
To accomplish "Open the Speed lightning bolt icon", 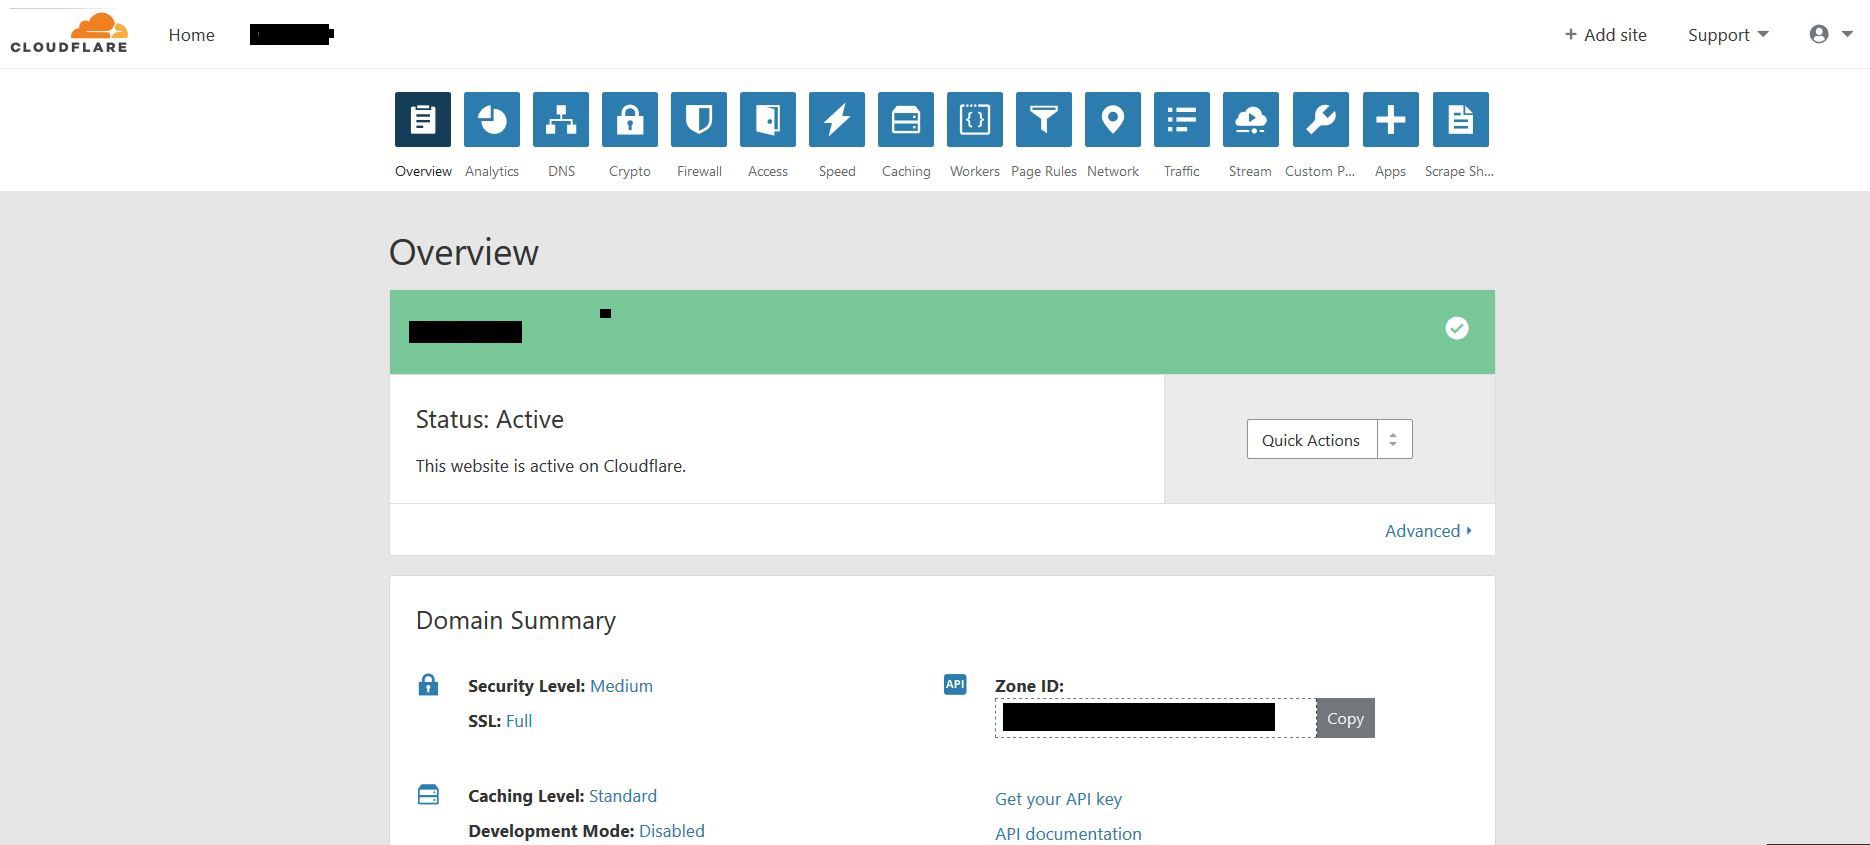I will pos(837,120).
